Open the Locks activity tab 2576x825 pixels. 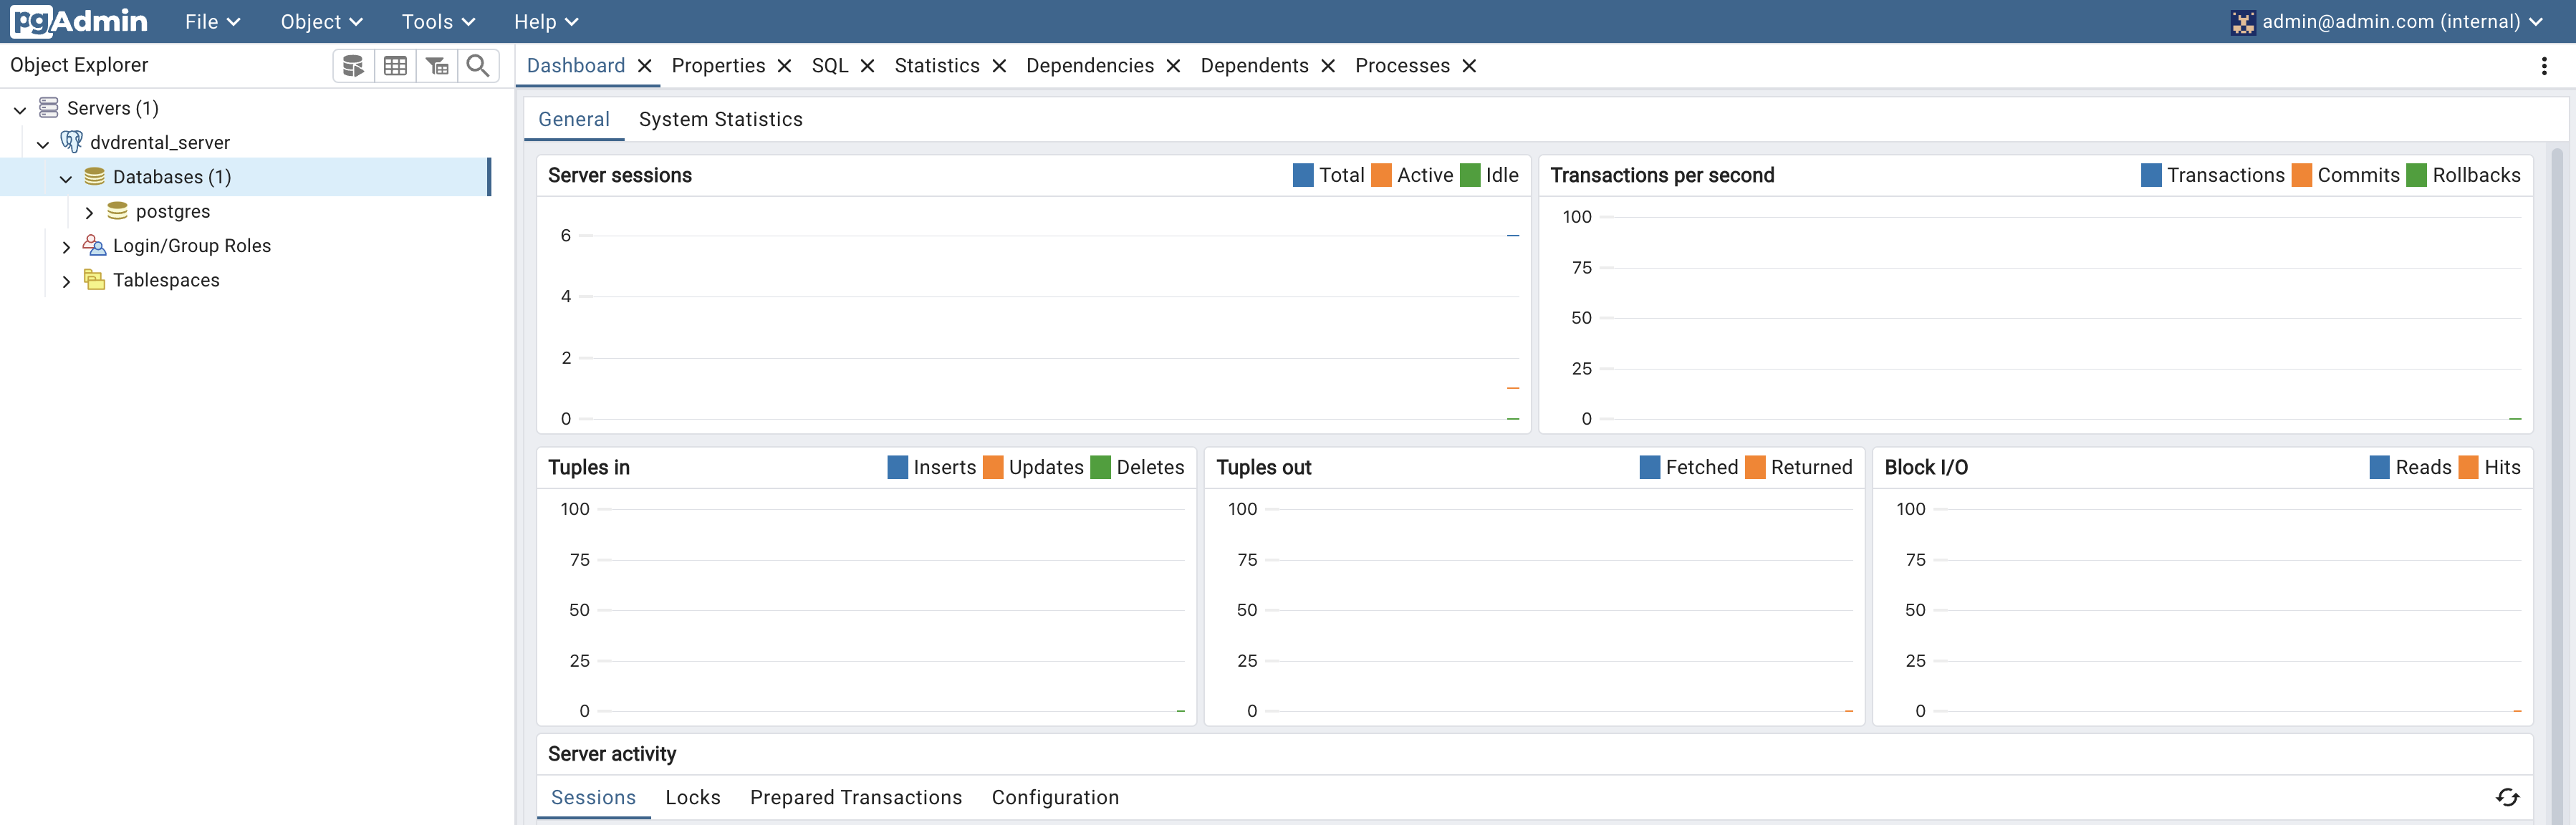(693, 797)
